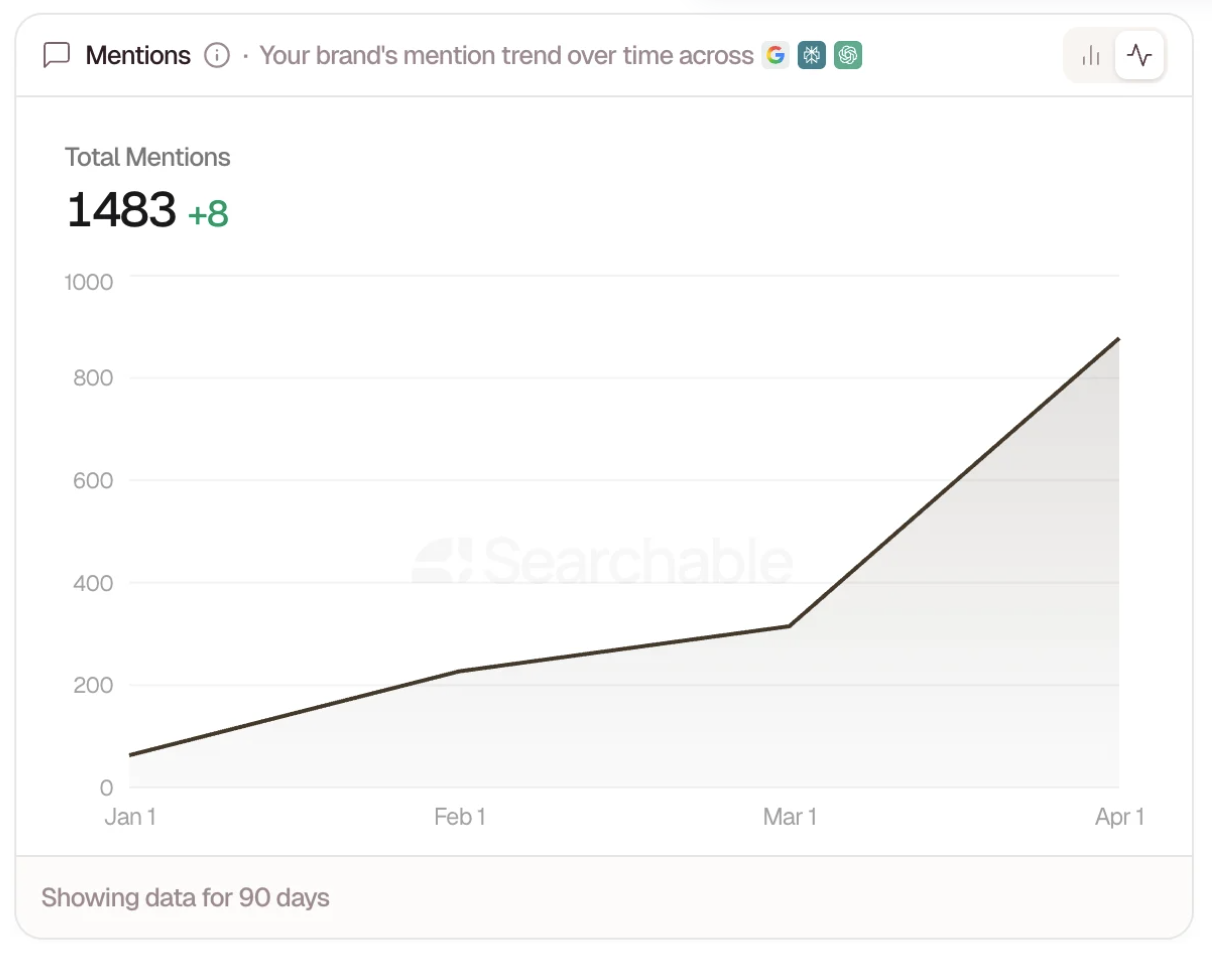Click the brand mention trend description text
The width and height of the screenshot is (1212, 954).
[507, 55]
